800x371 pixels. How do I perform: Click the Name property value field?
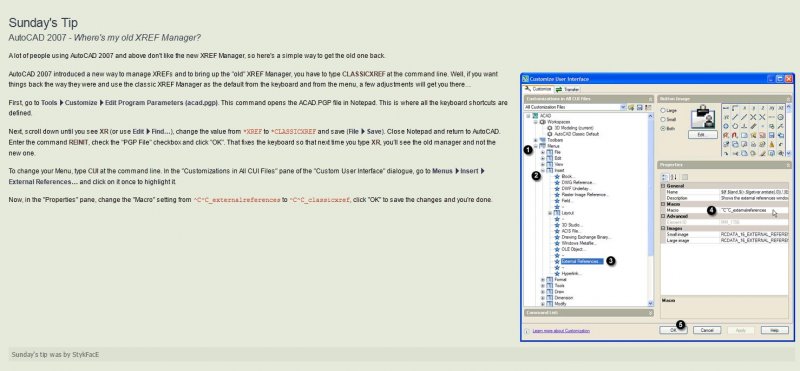click(754, 192)
